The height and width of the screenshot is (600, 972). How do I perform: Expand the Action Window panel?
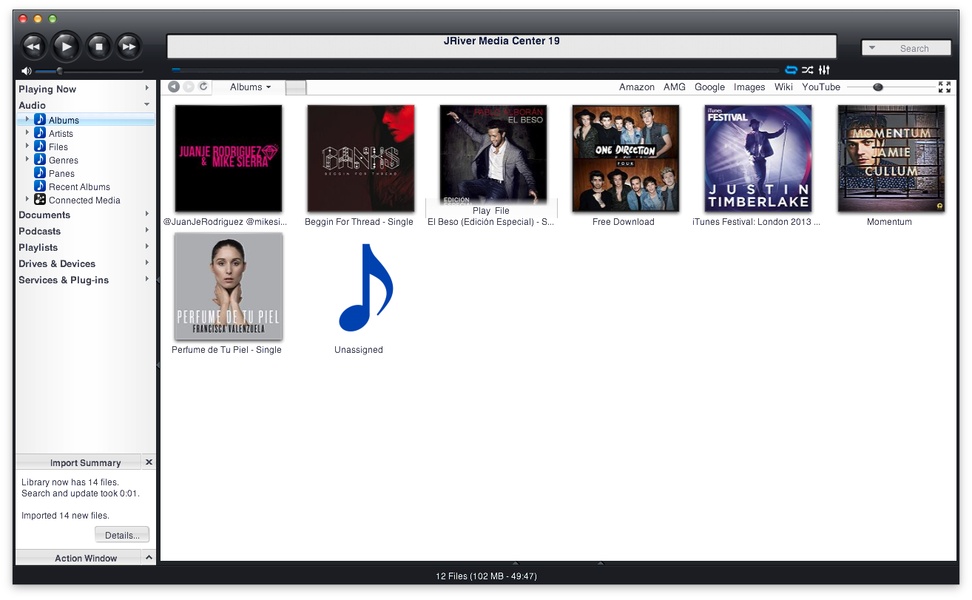tap(149, 558)
